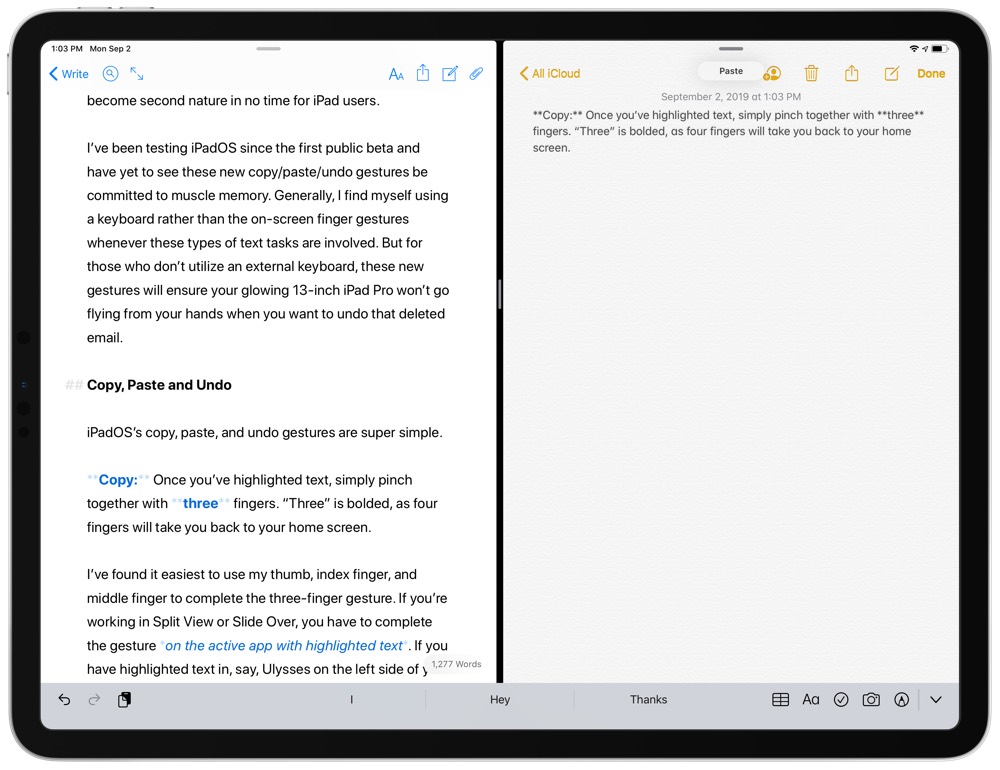1000x770 pixels.
Task: Tap the "I've been testing iPadOS" paragraph
Action: (268, 242)
